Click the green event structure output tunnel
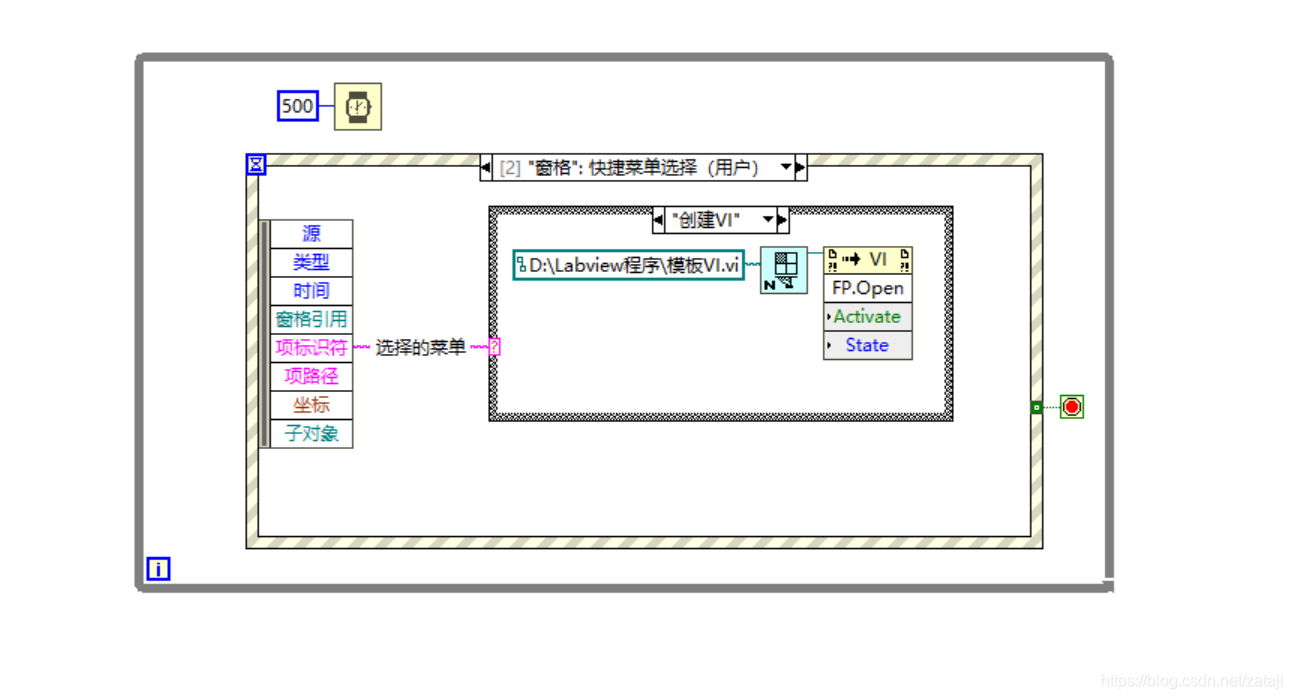The image size is (1292, 699). [1036, 407]
